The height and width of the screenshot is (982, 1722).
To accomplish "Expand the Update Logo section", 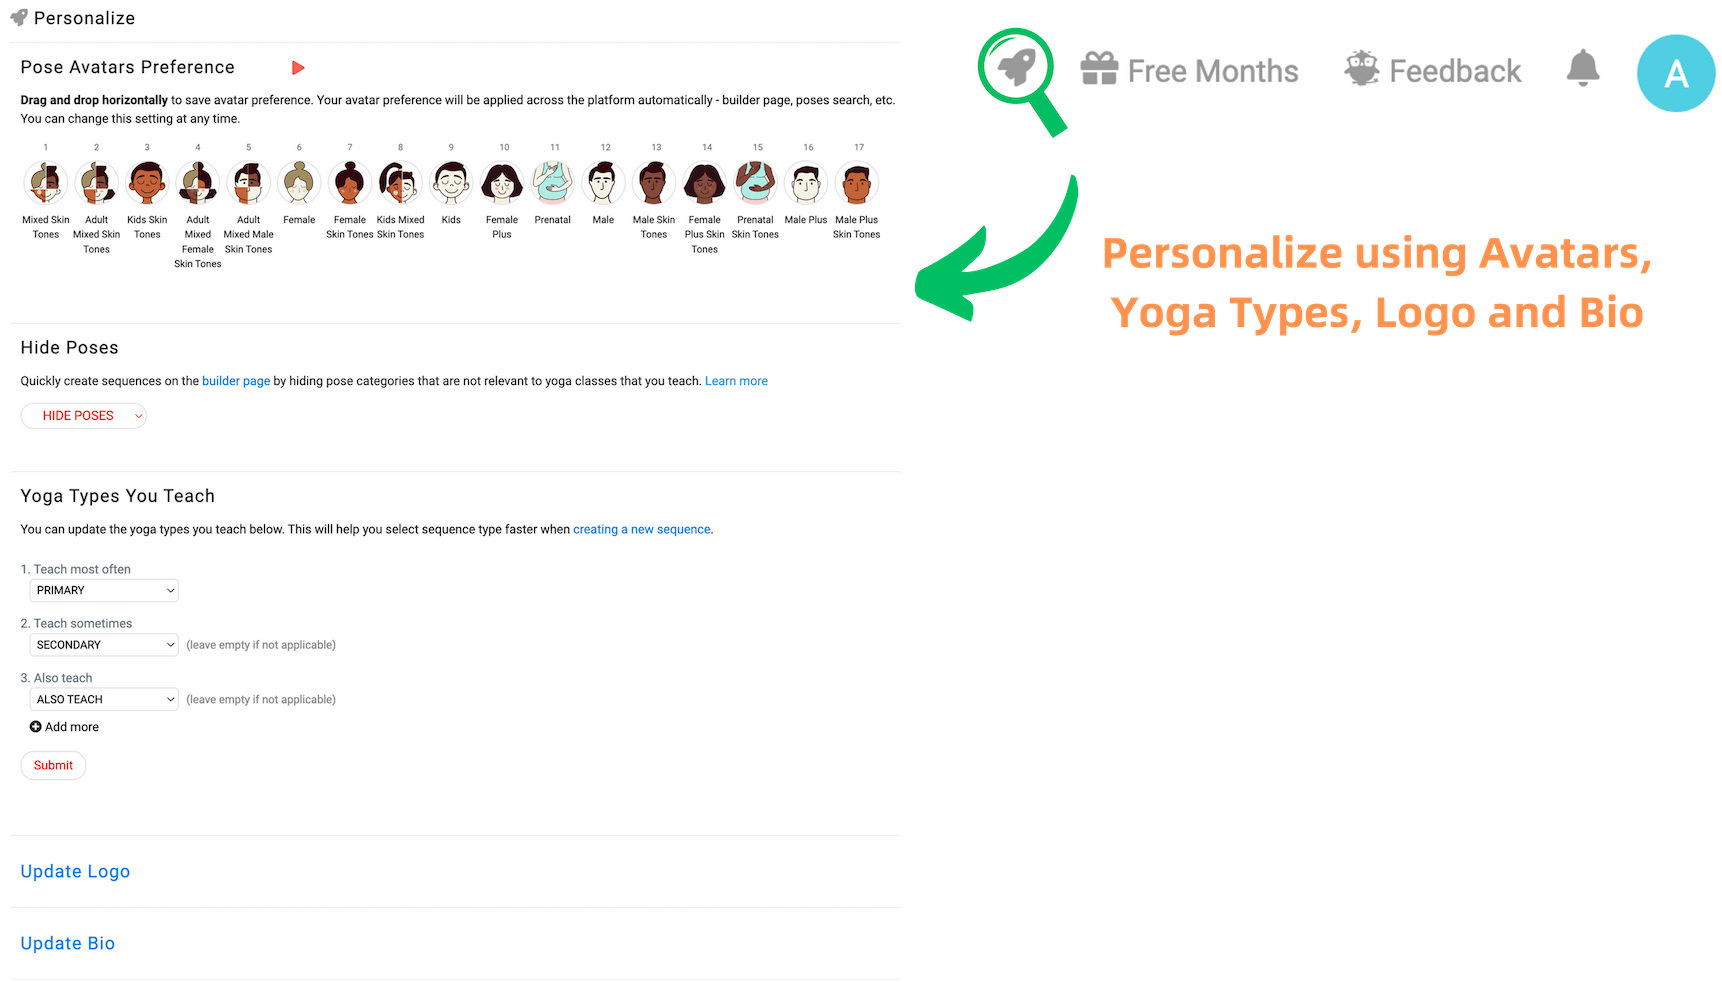I will [76, 872].
